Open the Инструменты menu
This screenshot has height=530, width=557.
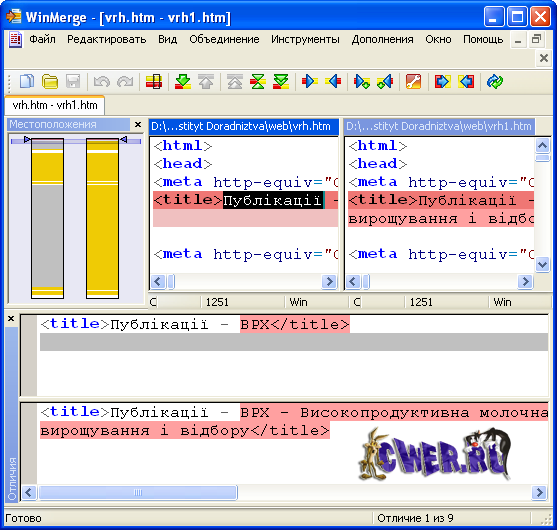tap(305, 39)
